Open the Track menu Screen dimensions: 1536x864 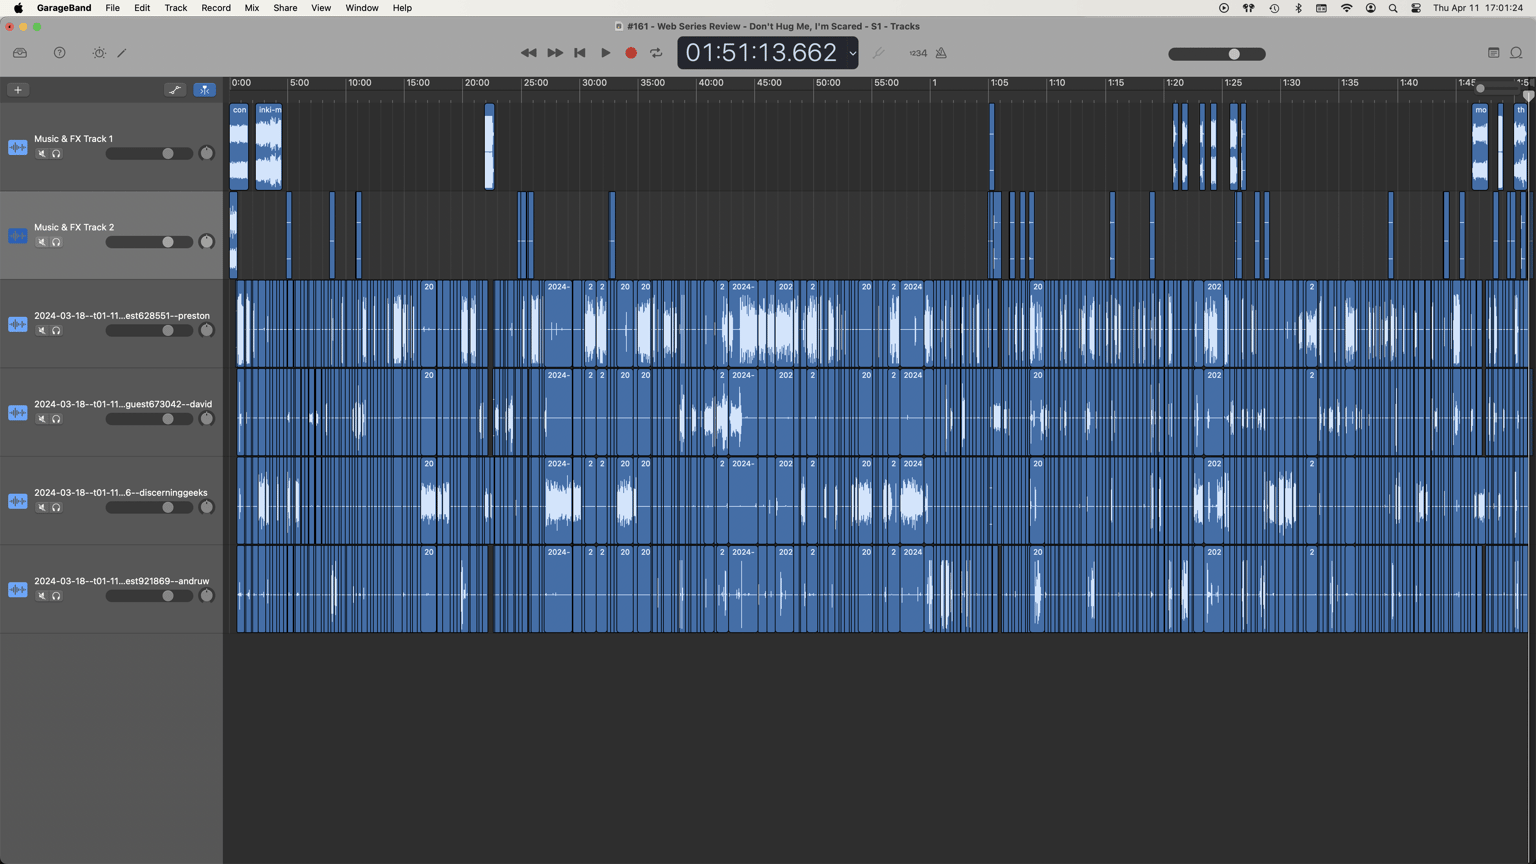point(175,8)
